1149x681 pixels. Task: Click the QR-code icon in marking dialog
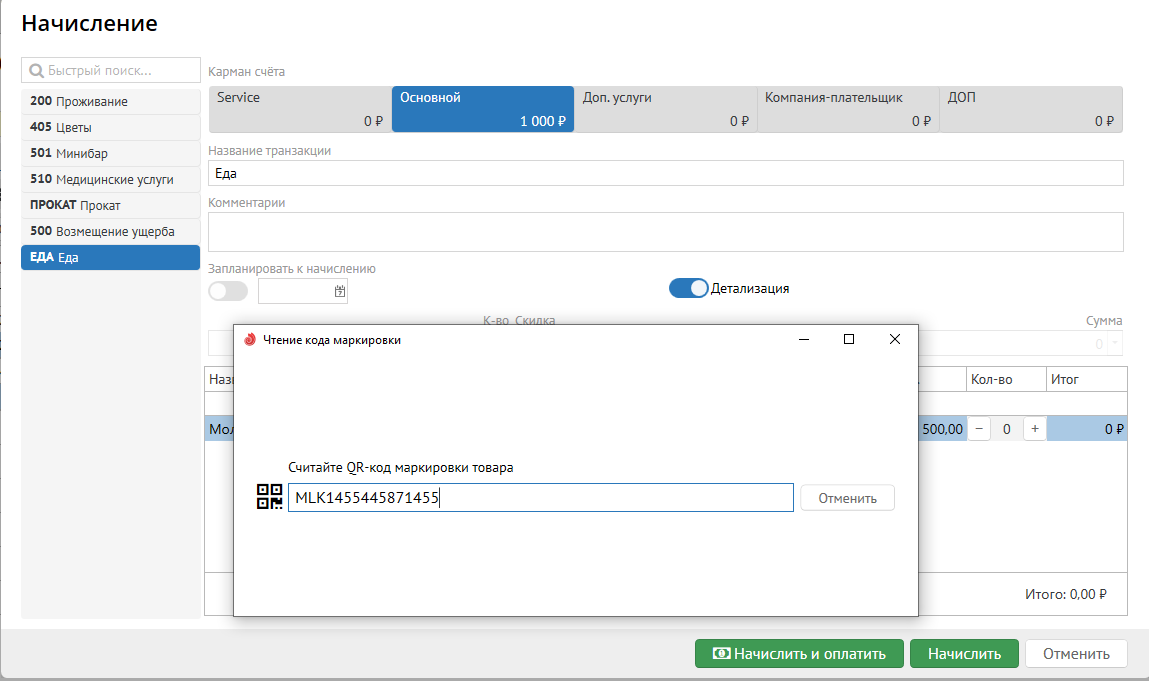(x=269, y=497)
